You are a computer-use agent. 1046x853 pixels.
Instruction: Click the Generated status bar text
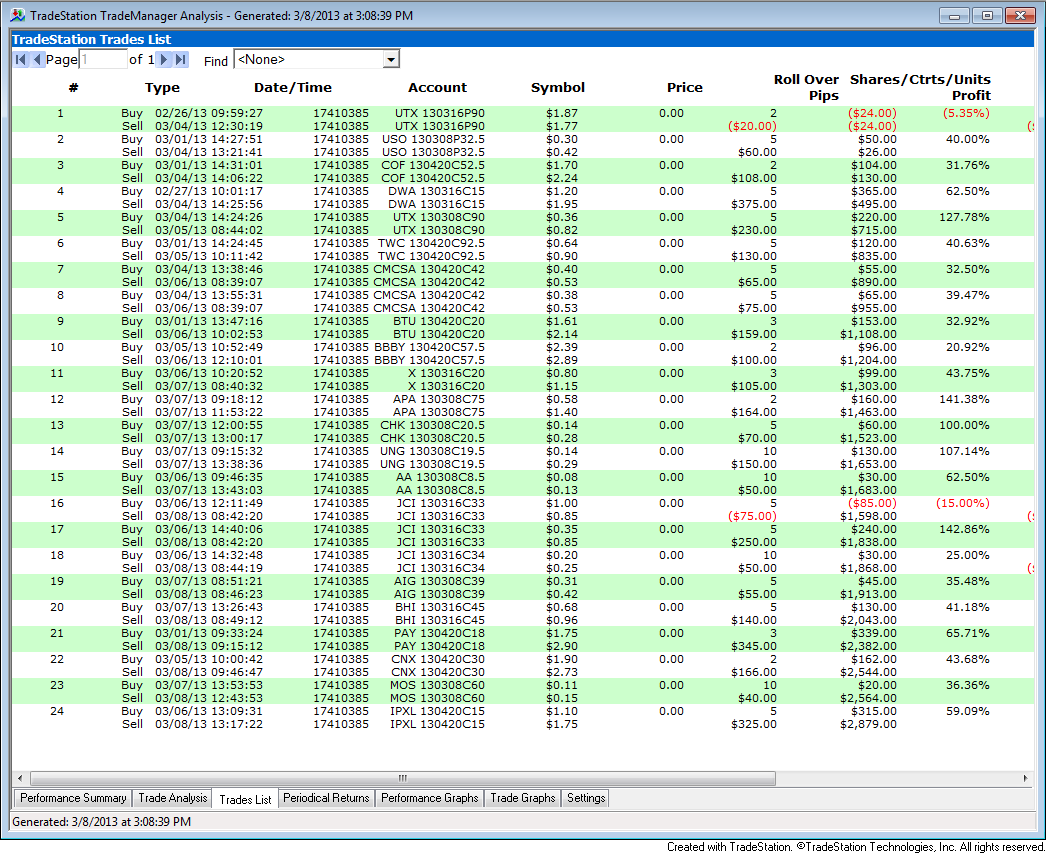(x=101, y=822)
